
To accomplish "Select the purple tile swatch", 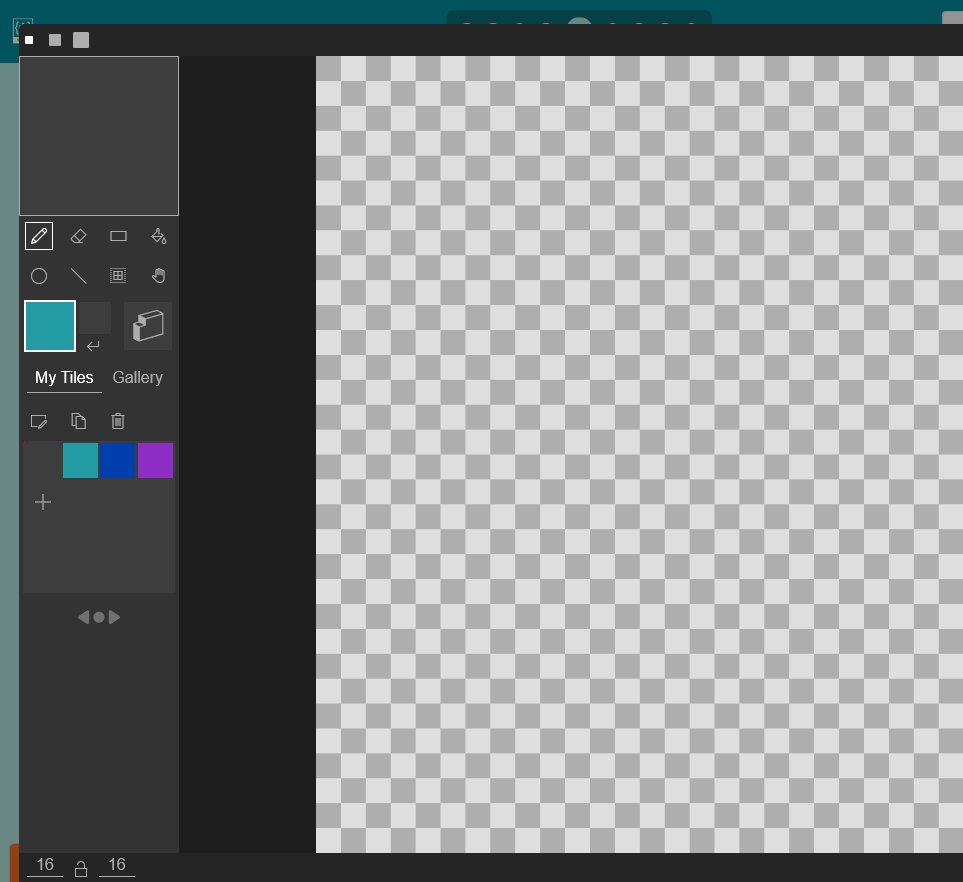I will click(156, 460).
